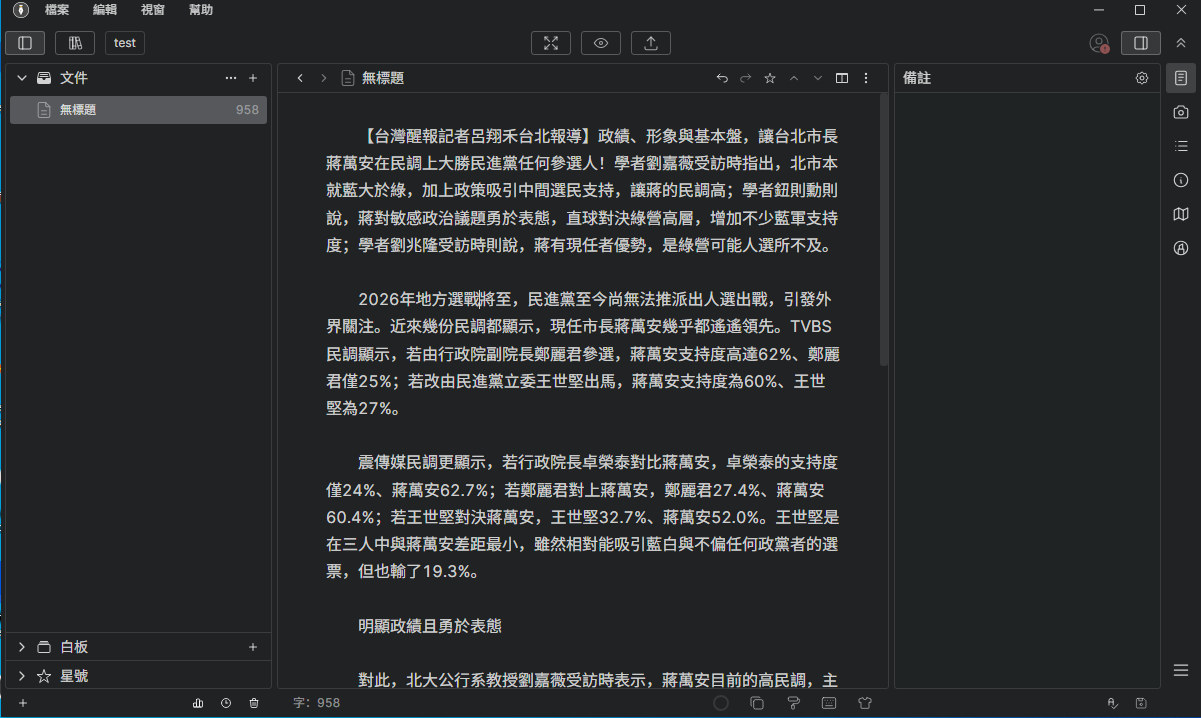1201x718 pixels.
Task: Open 備註 panel settings gear
Action: point(1141,77)
